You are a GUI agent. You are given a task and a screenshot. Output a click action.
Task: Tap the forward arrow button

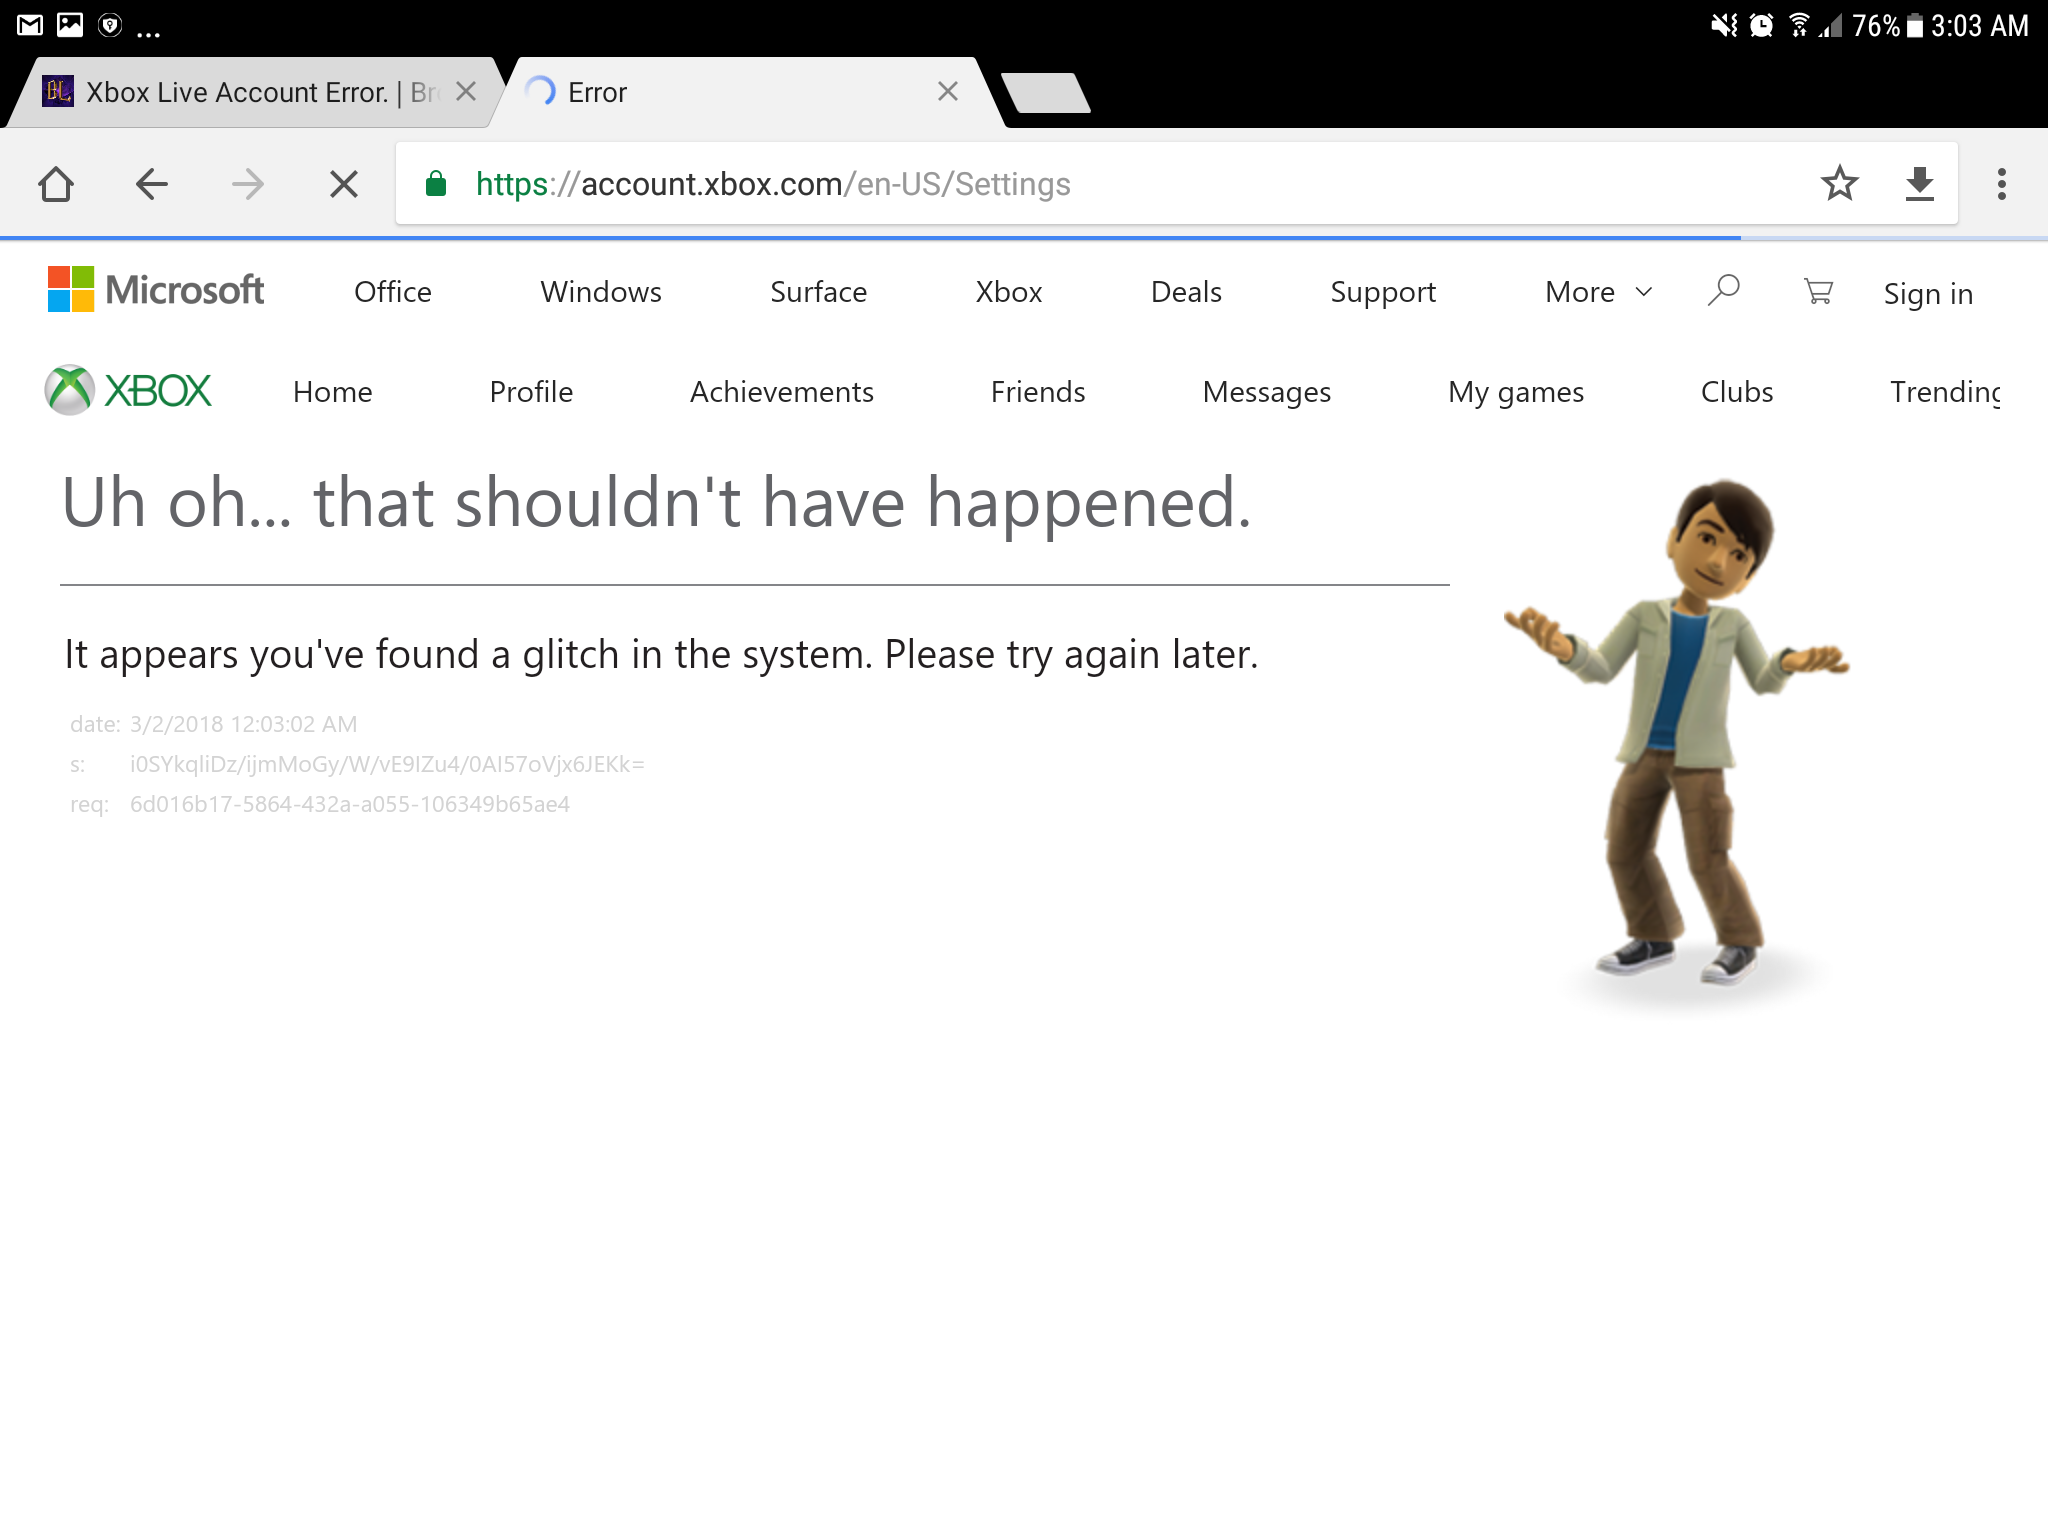(x=247, y=184)
